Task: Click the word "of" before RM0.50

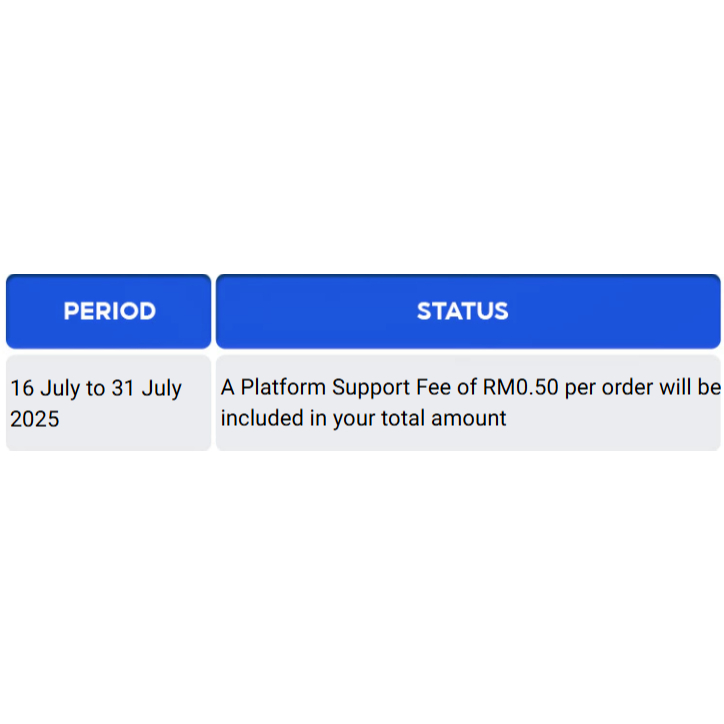Action: click(467, 388)
